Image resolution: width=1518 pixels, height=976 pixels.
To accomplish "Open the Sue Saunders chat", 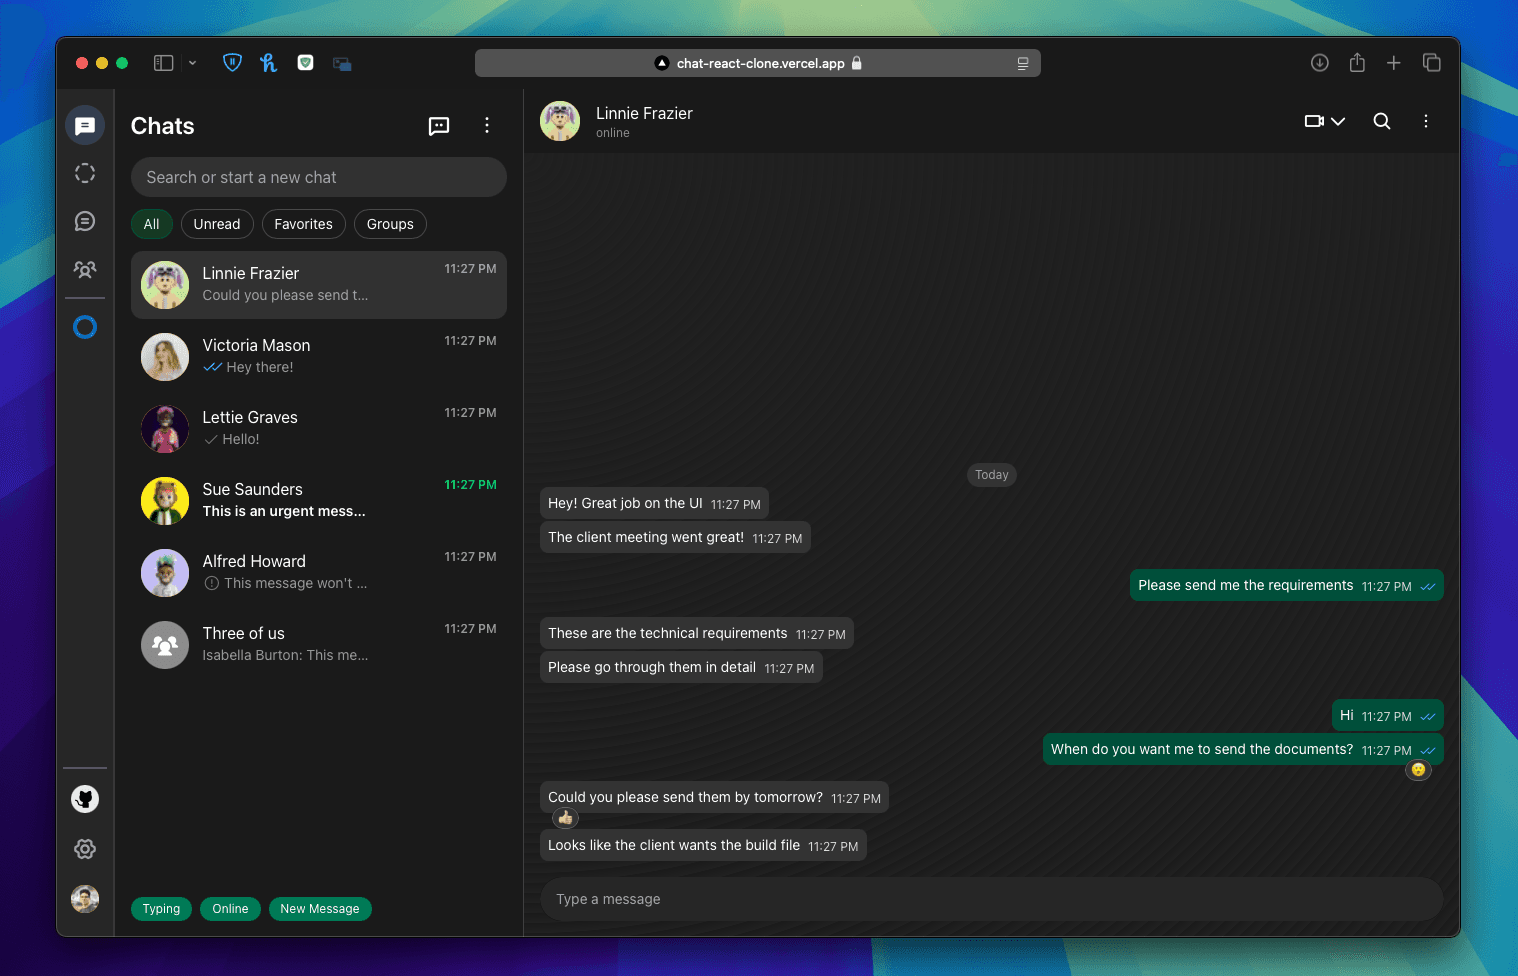I will (318, 500).
